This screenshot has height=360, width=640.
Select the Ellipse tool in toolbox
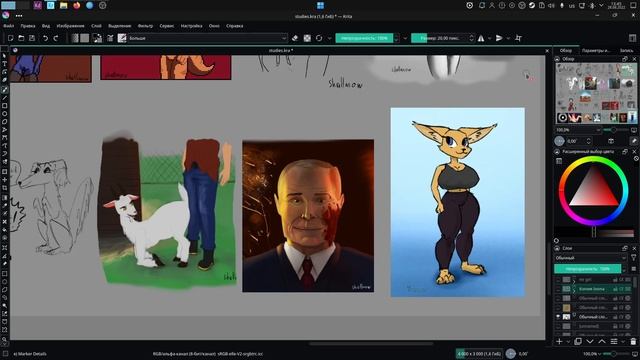point(4,114)
